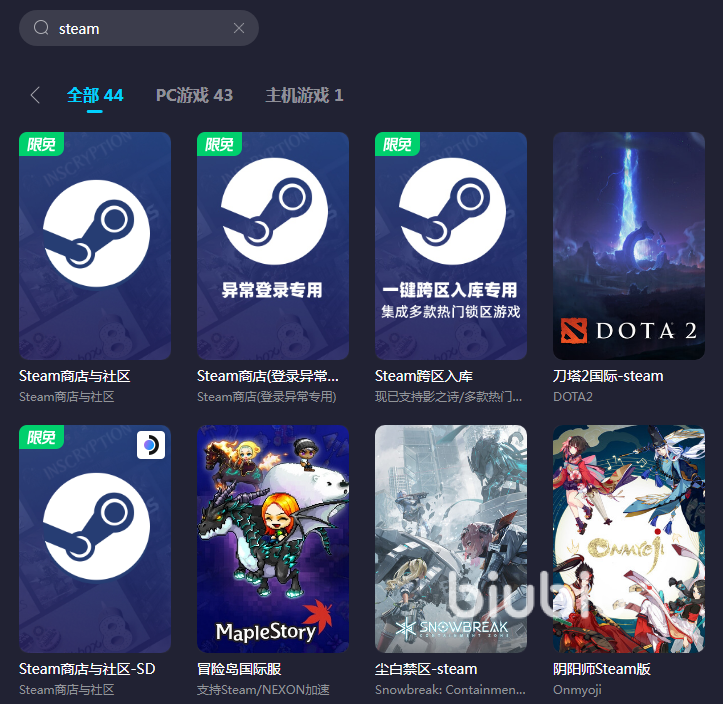Viewport: 723px width, 704px height.
Task: Switch to the 全部 44 tab
Action: tap(95, 95)
